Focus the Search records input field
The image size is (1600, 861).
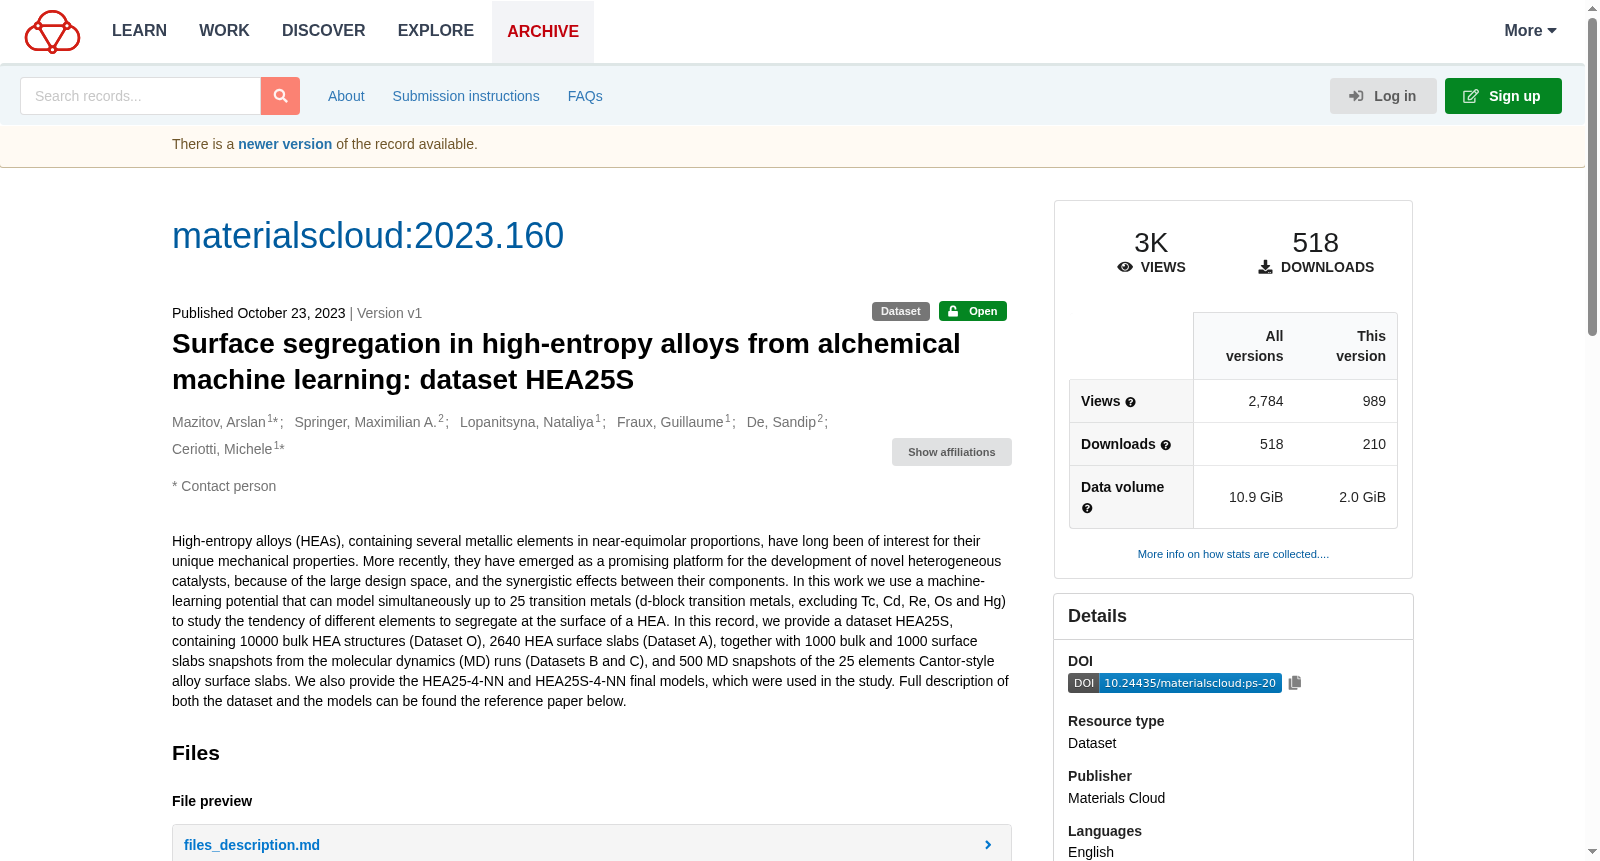point(140,96)
